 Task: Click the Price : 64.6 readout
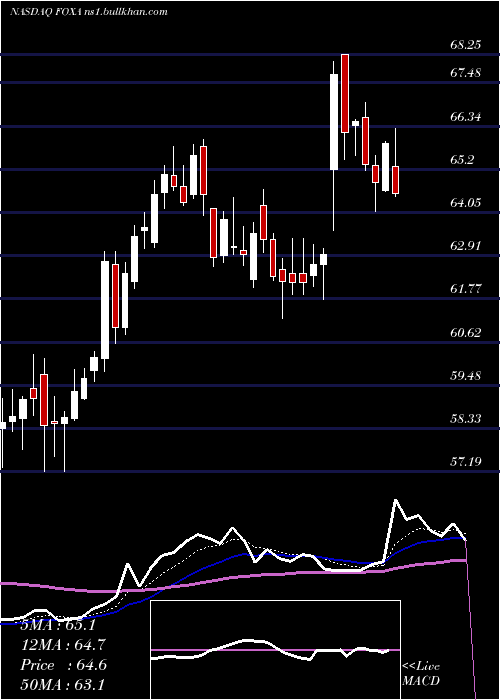(x=63, y=665)
